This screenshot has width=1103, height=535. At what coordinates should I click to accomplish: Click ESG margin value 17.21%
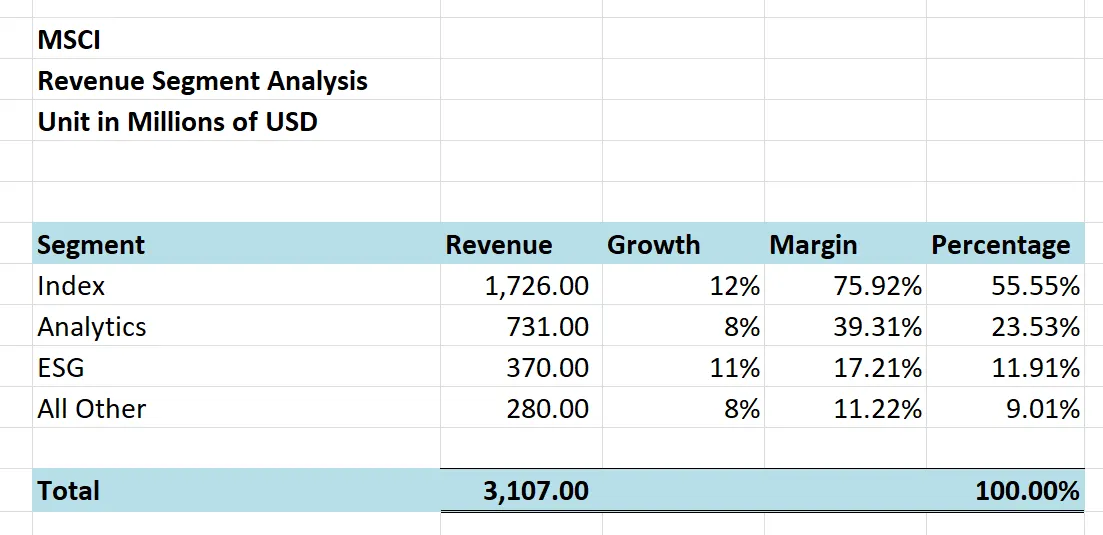(x=877, y=368)
